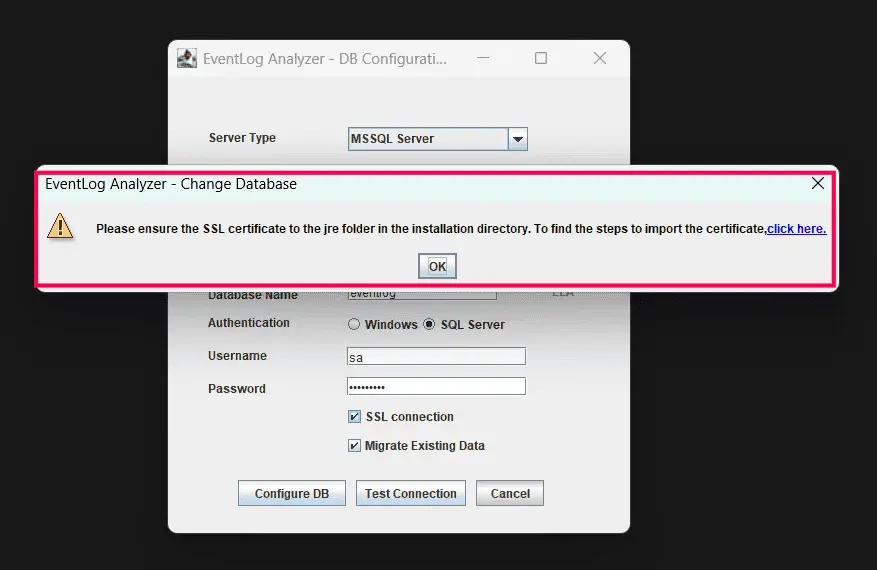Open the 'click here.' certificate steps link
This screenshot has height=570, width=877.
[x=796, y=229]
